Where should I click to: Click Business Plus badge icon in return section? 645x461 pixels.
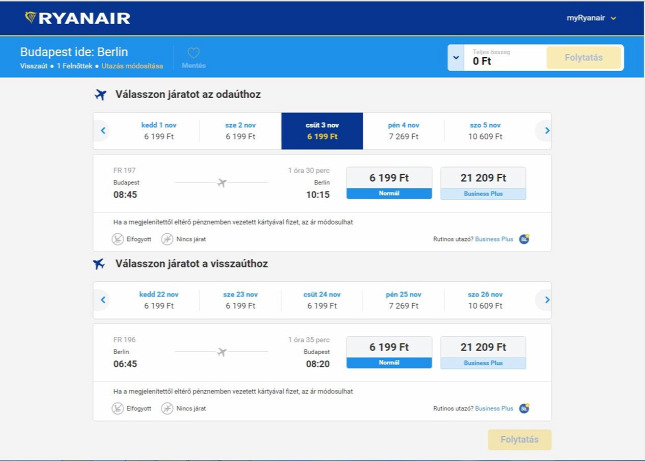pos(524,408)
